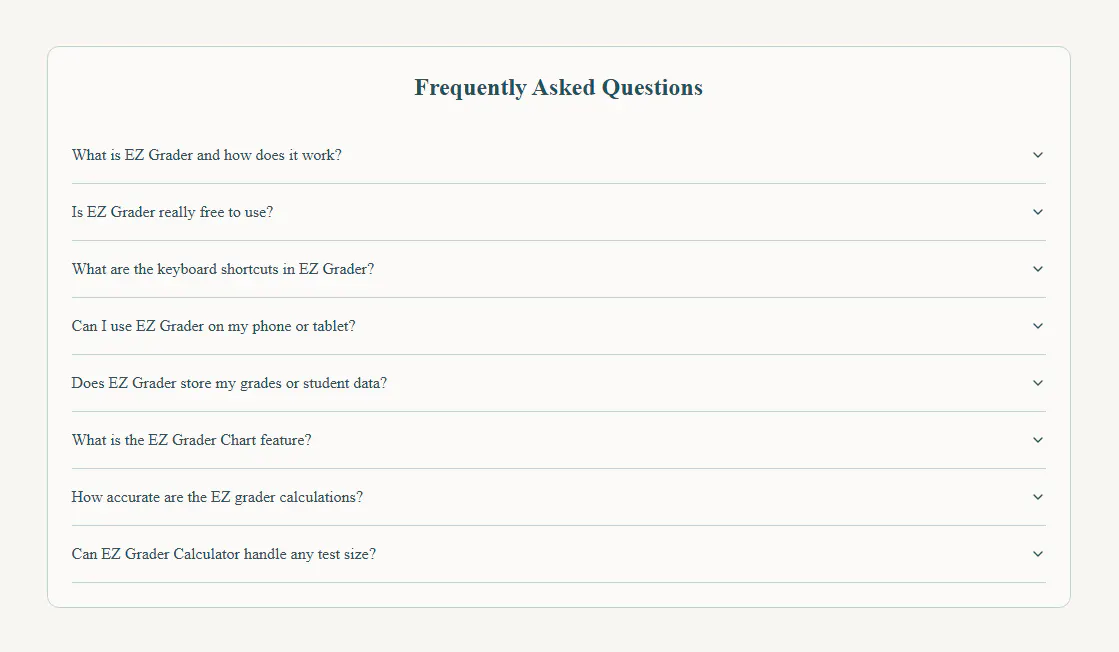Open chevron beside calculation accuracy question
The height and width of the screenshot is (652, 1119).
coord(1038,497)
